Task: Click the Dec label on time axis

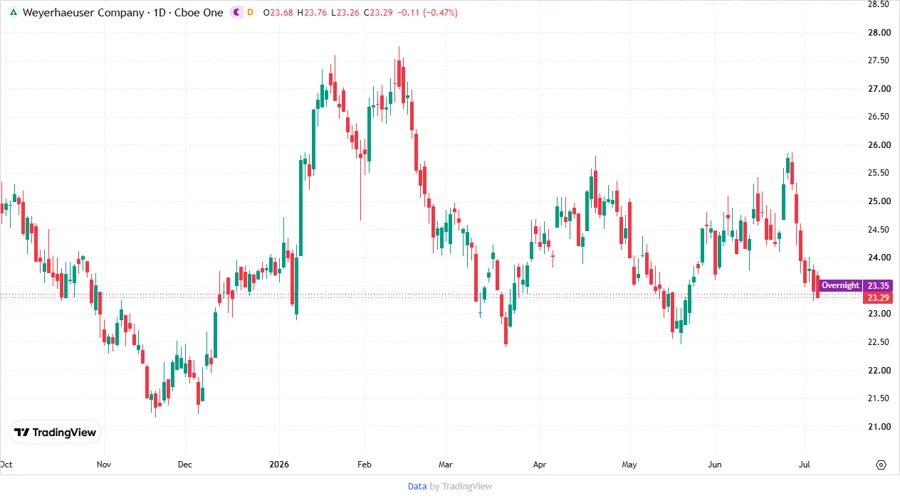Action: coord(185,464)
